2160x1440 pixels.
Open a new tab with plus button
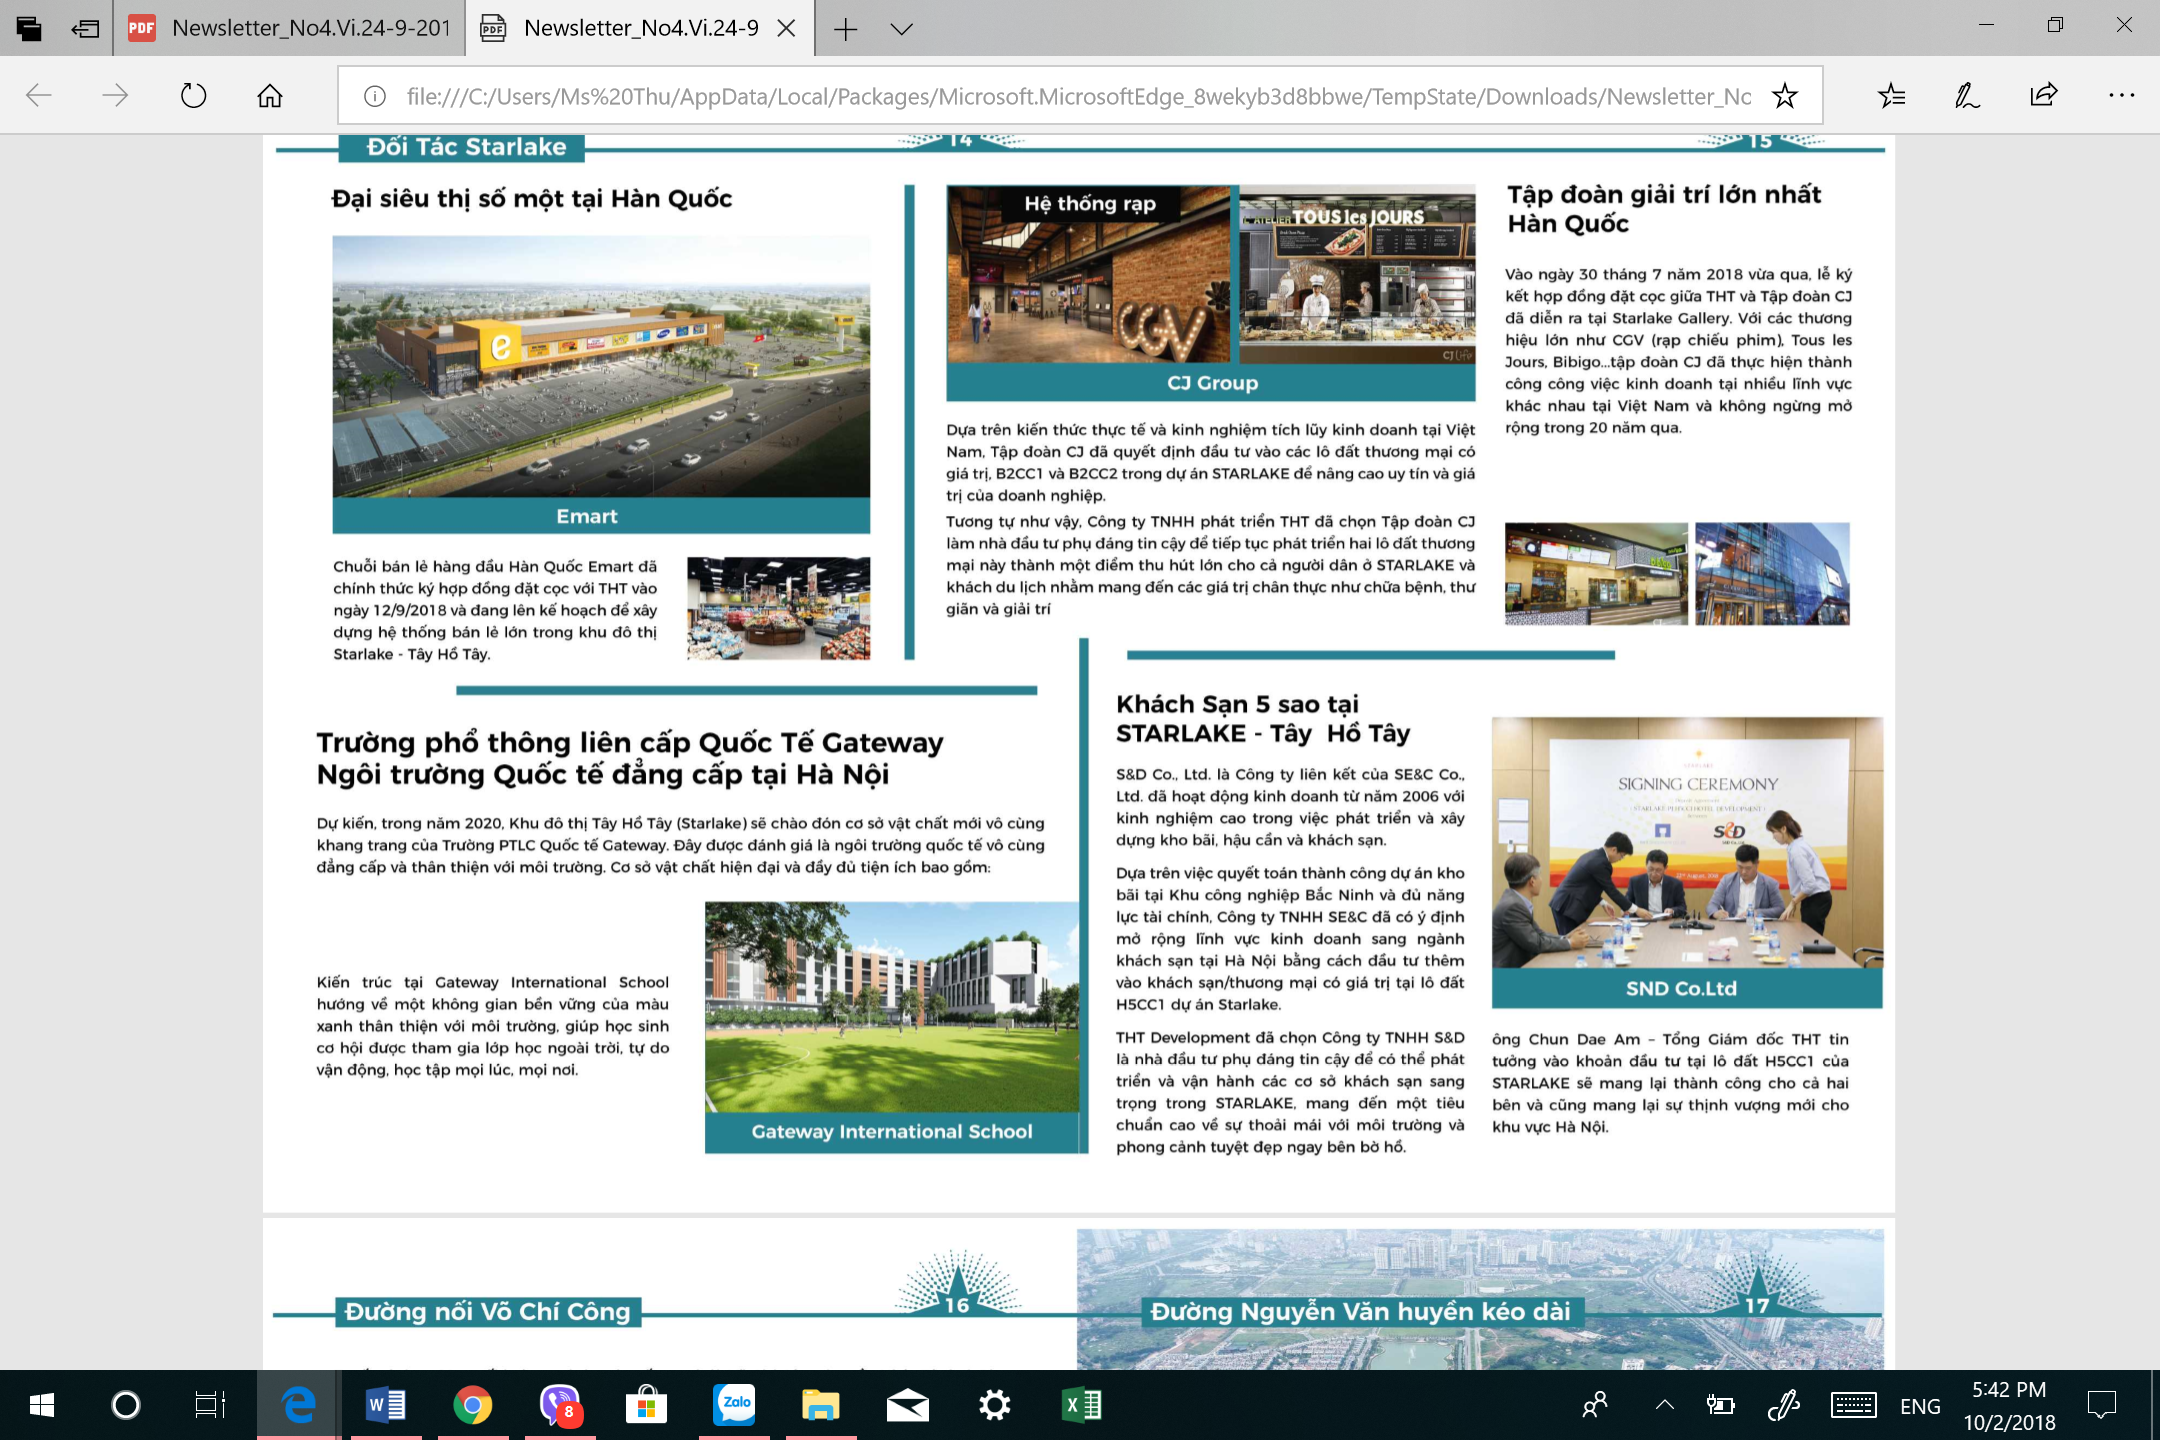(846, 29)
